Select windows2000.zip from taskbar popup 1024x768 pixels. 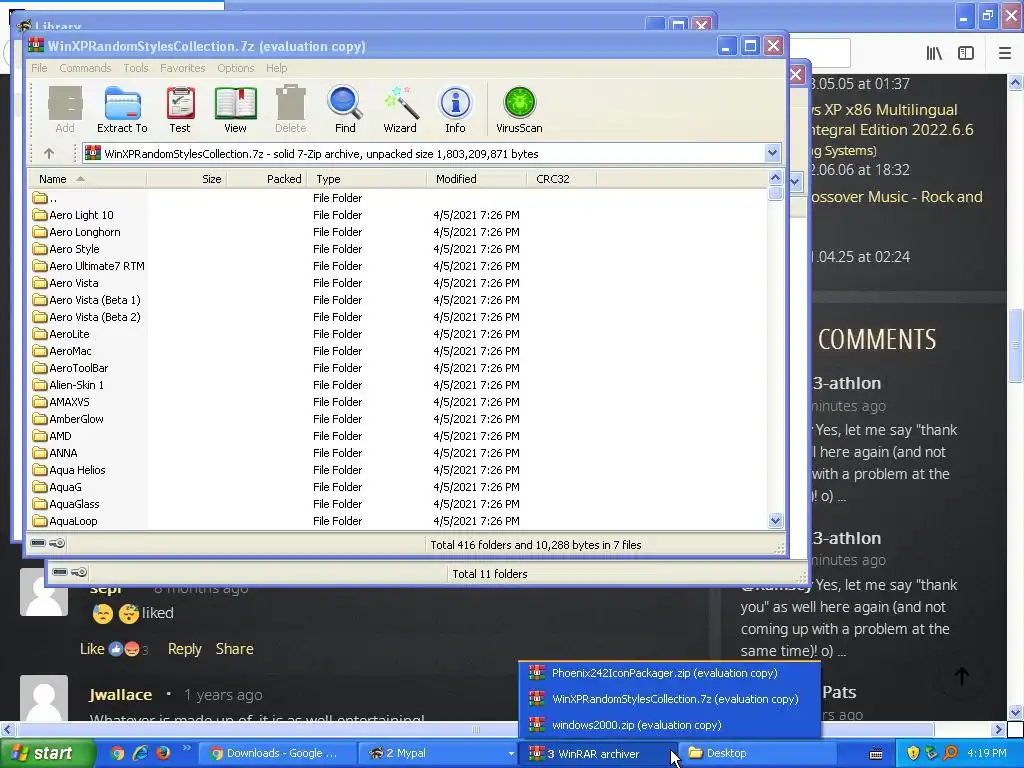coord(669,725)
